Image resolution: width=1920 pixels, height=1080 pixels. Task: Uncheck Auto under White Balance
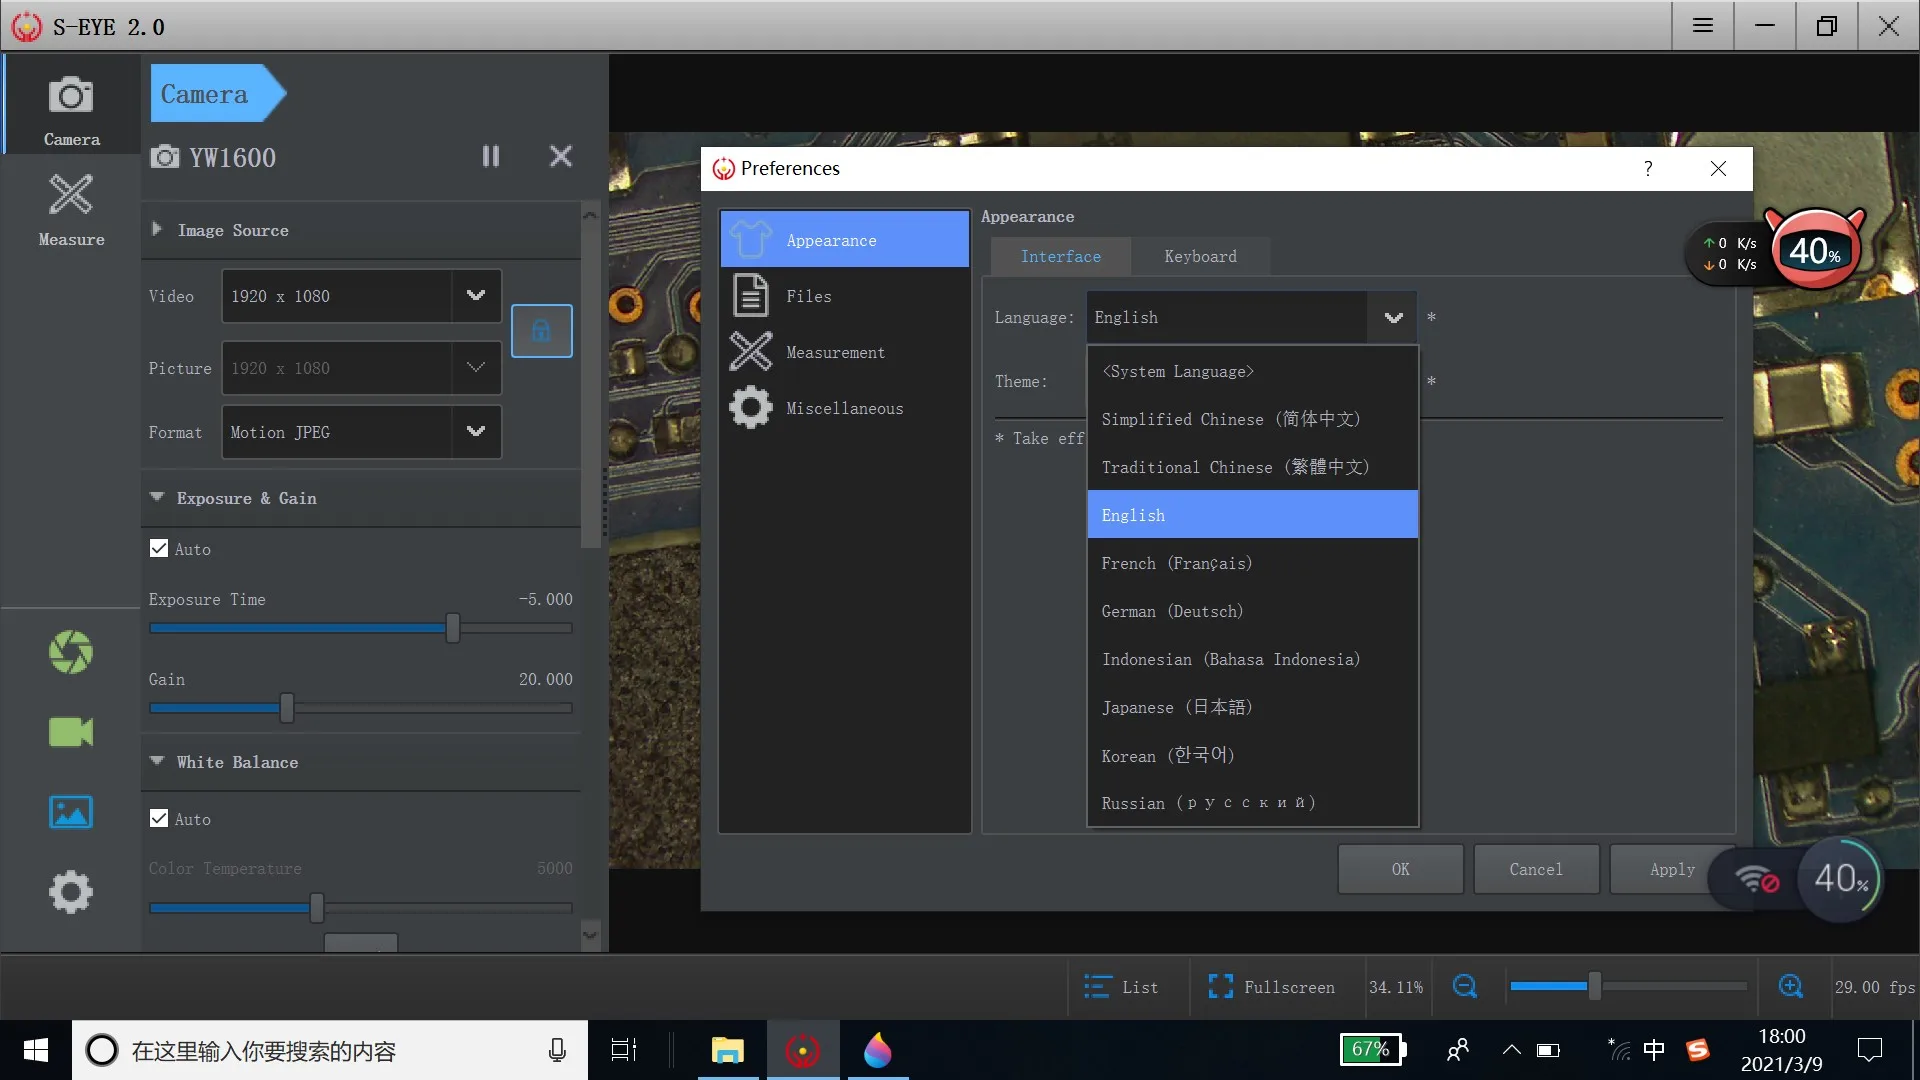159,819
